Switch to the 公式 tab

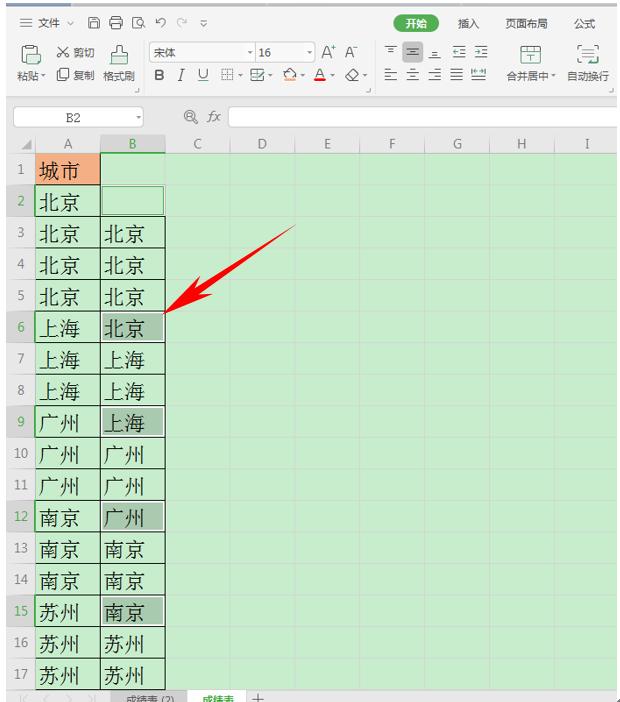pos(585,23)
